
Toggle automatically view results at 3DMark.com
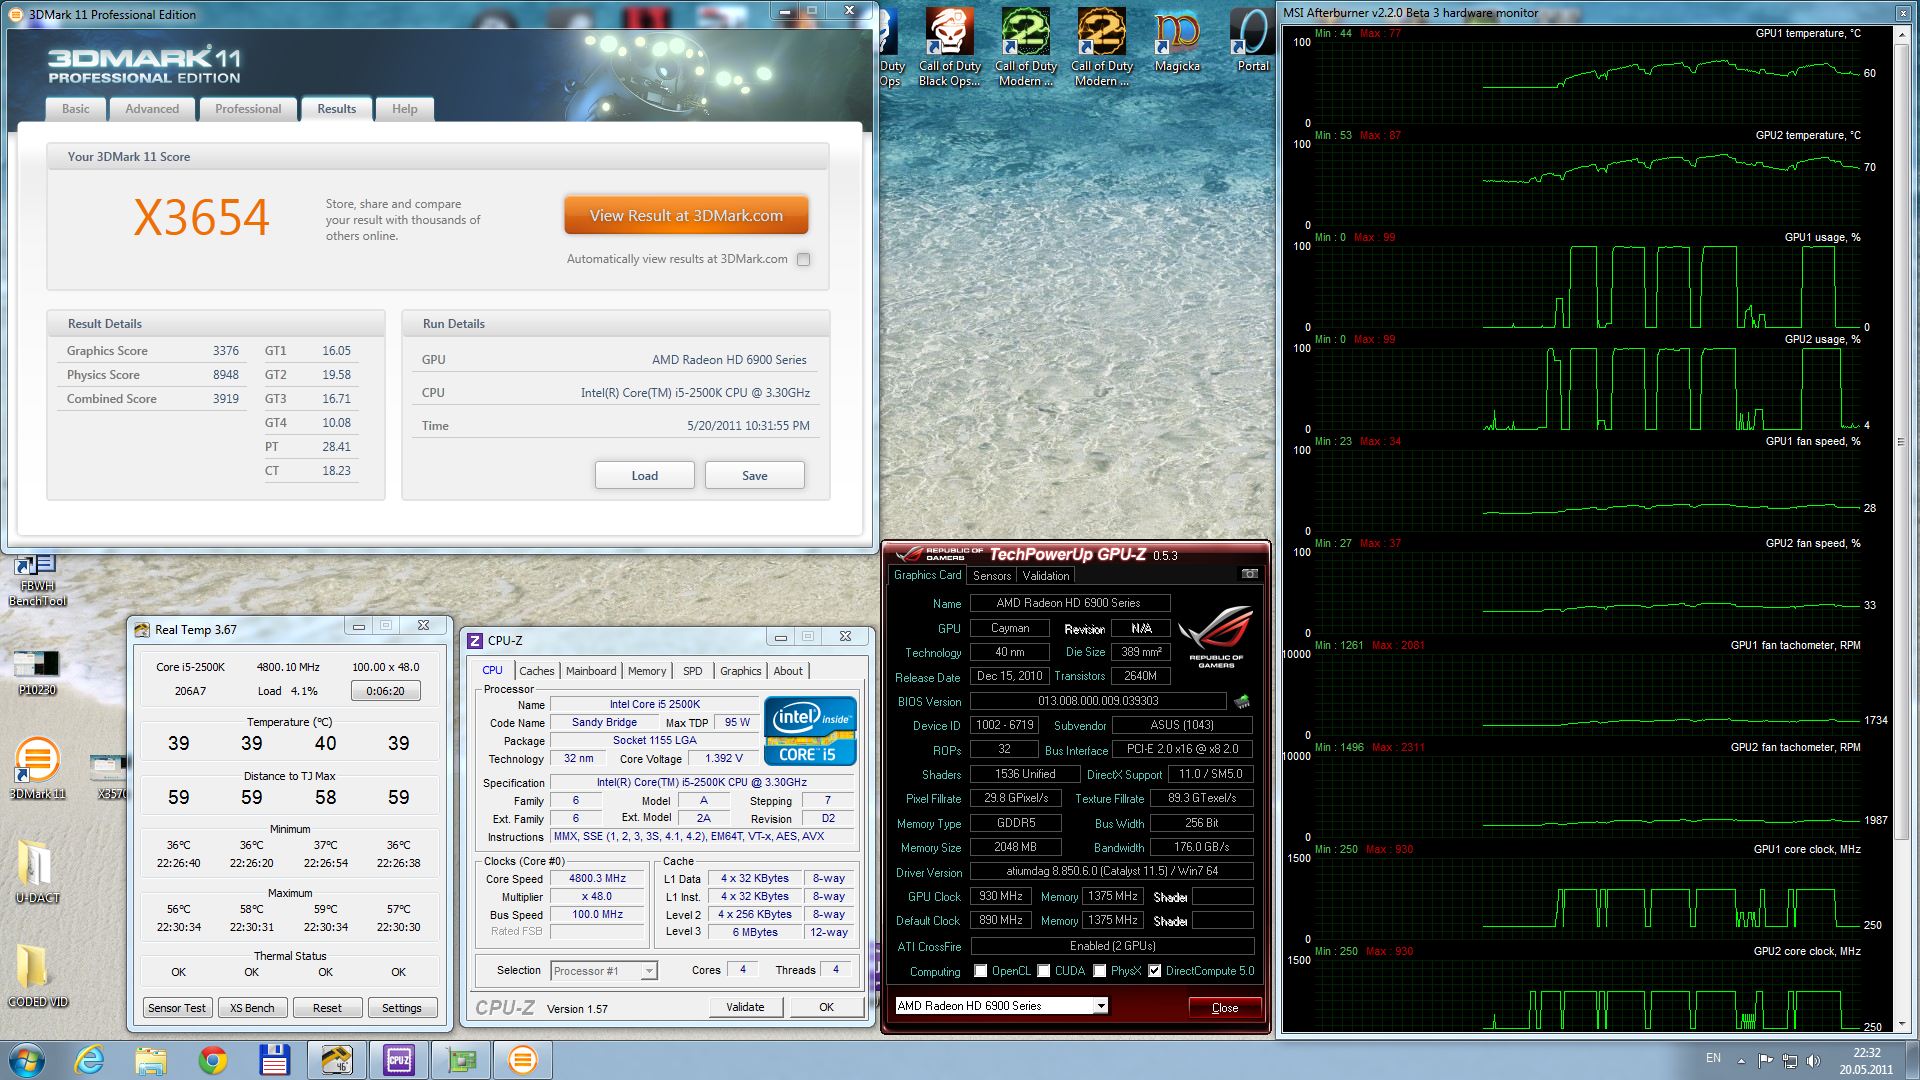click(x=803, y=259)
